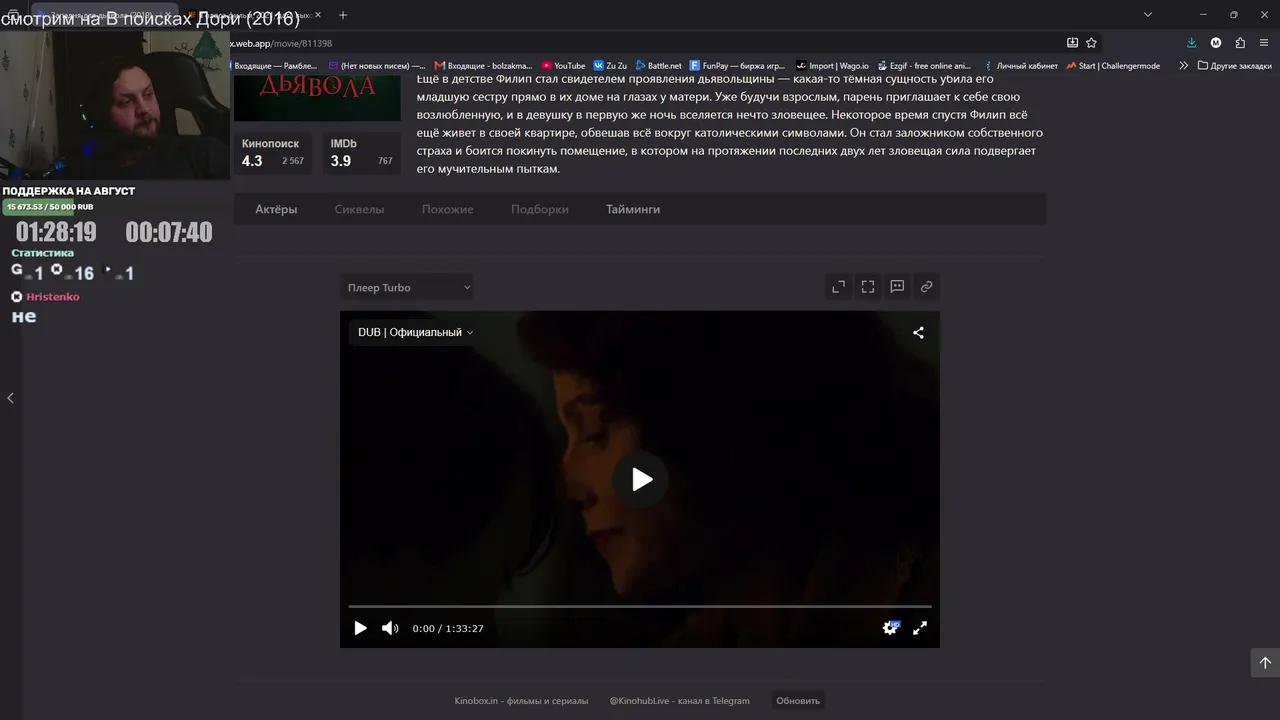The width and height of the screenshot is (1280, 720).
Task: Click the browser address bar URL
Action: (281, 43)
